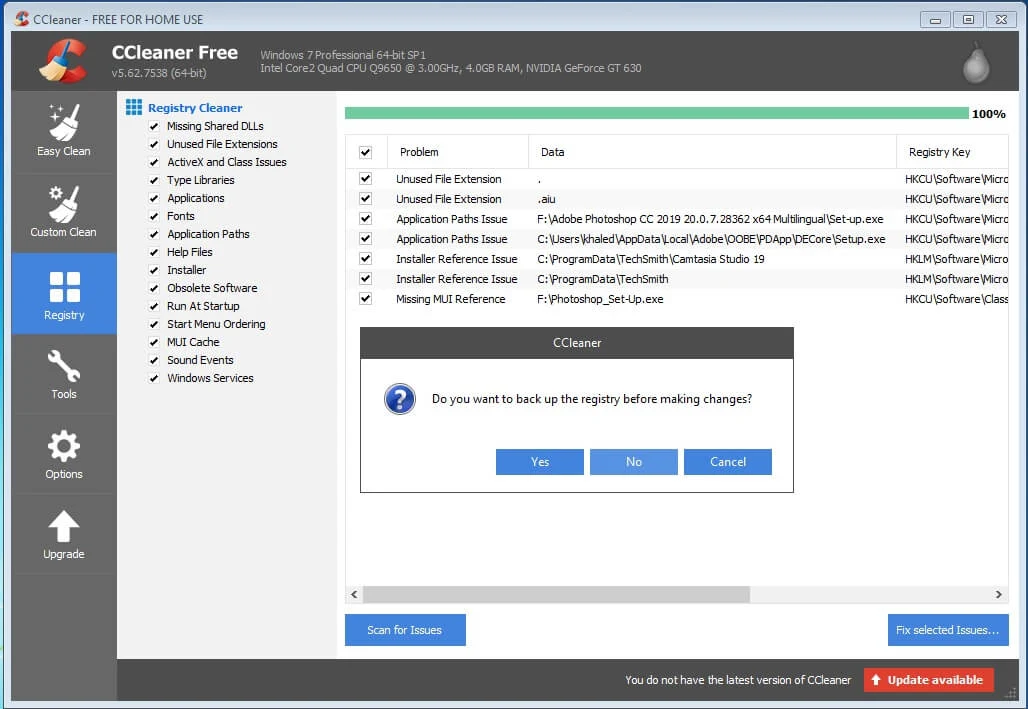Click the Missing MUI Reference problem cell

point(450,299)
